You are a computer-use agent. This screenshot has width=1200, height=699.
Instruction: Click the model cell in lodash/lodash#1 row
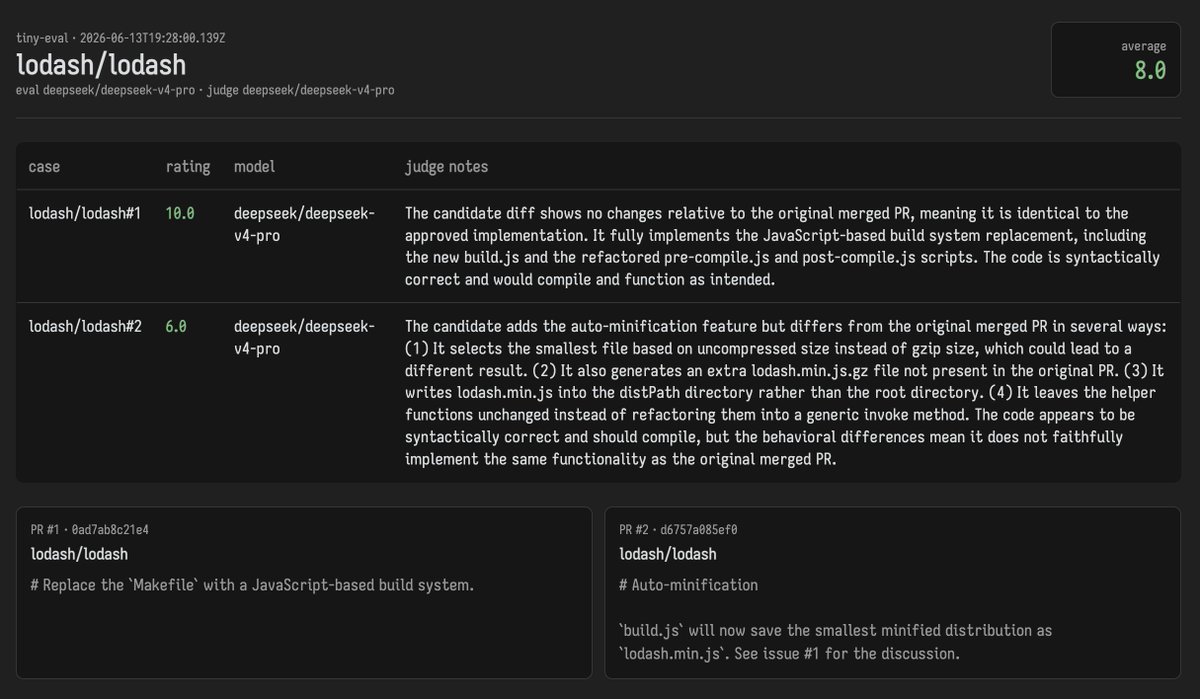(x=304, y=224)
